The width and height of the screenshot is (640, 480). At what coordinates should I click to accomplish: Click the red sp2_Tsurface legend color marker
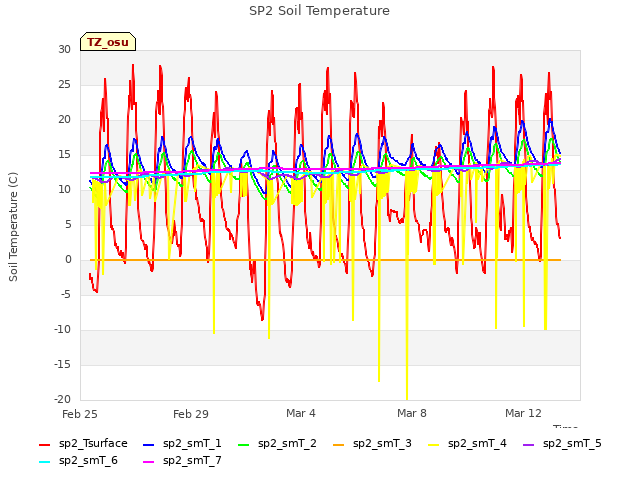pyautogui.click(x=44, y=444)
